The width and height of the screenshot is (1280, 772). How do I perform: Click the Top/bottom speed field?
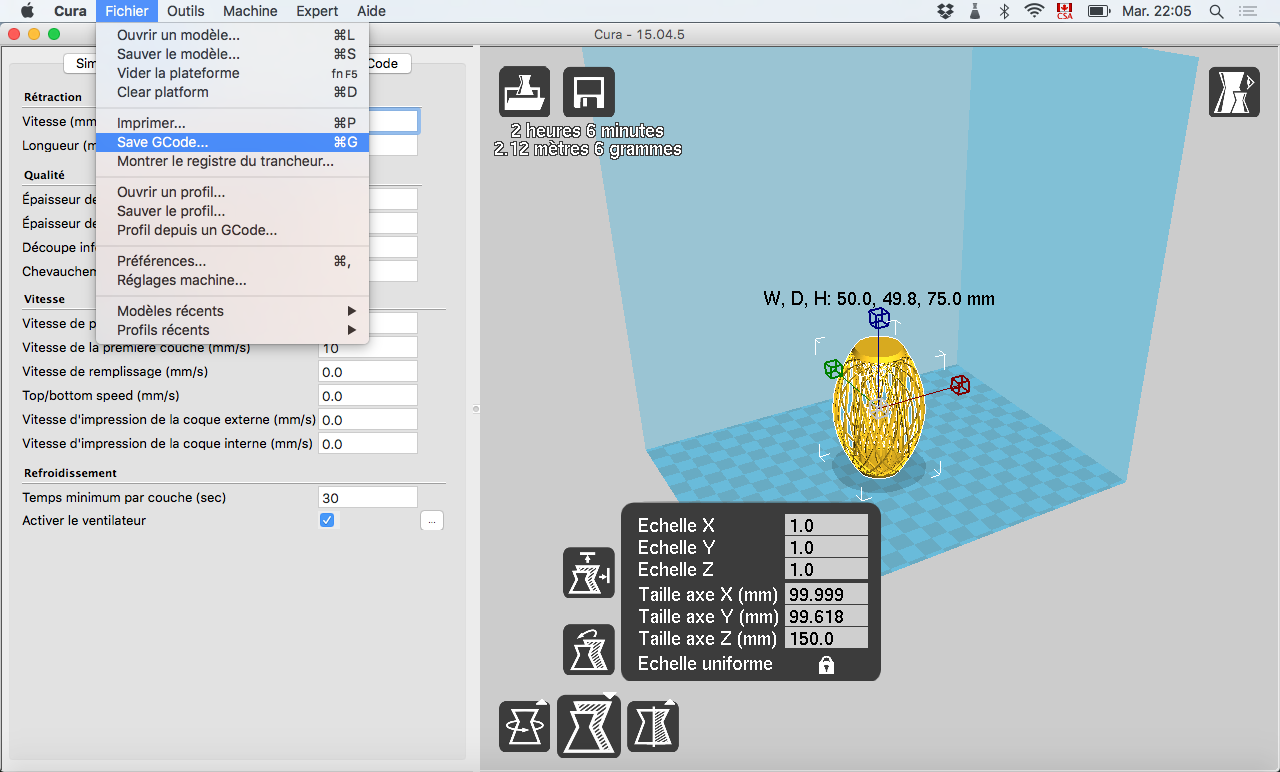coord(367,395)
